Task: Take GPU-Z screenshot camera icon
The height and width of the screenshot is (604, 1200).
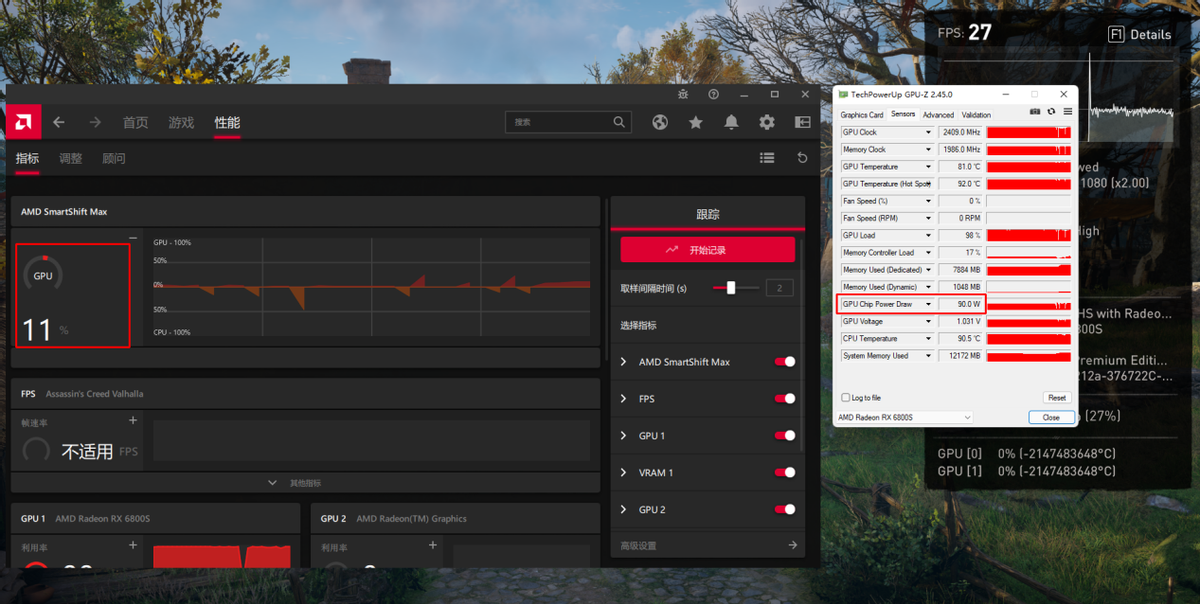Action: [x=1035, y=112]
